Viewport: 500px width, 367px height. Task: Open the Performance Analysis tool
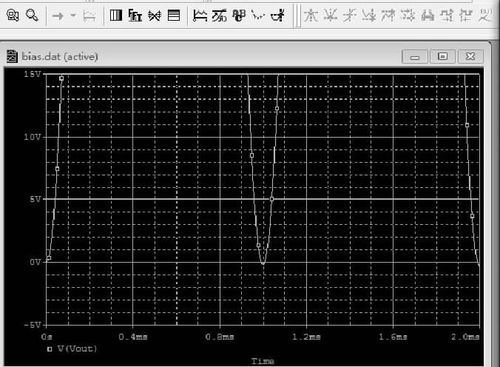155,15
